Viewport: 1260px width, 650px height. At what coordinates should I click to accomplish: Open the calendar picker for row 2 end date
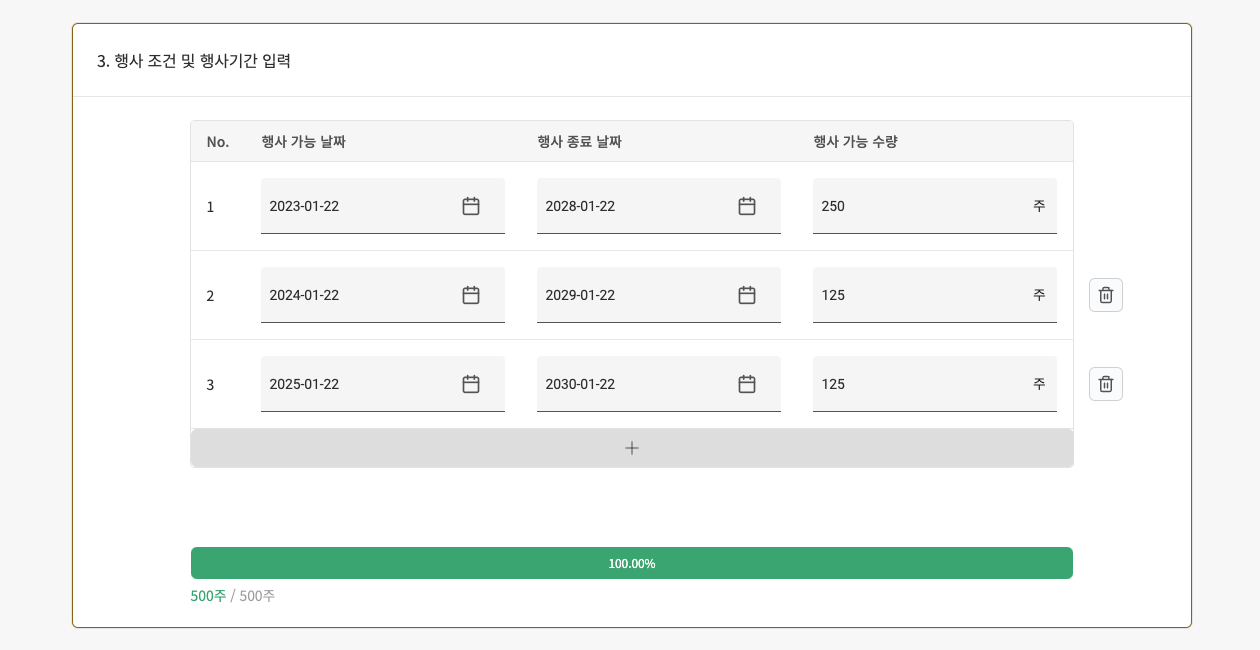click(746, 295)
